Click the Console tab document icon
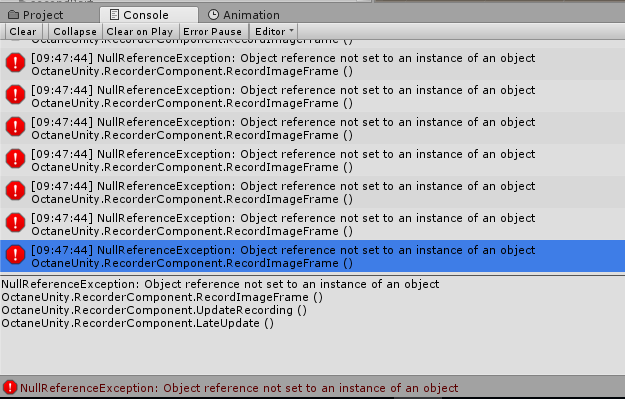The image size is (625, 399). (x=114, y=15)
